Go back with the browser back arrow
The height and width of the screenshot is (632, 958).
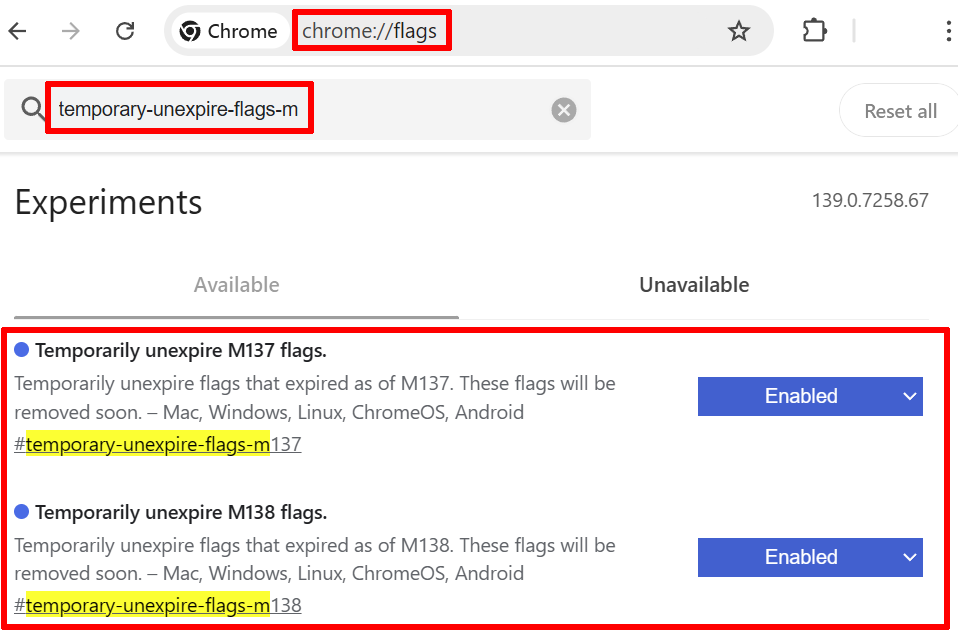[18, 31]
